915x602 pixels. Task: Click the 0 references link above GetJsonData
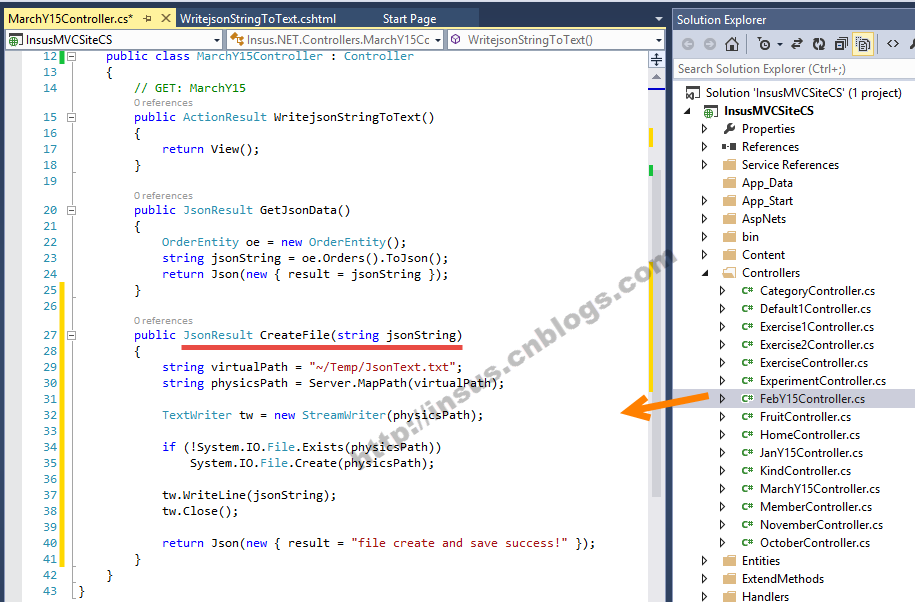coord(163,196)
